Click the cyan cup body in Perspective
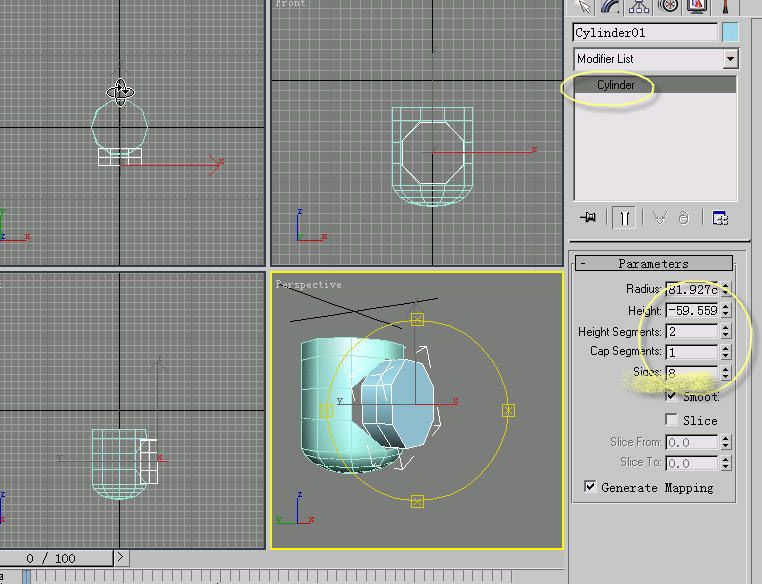 pyautogui.click(x=328, y=403)
